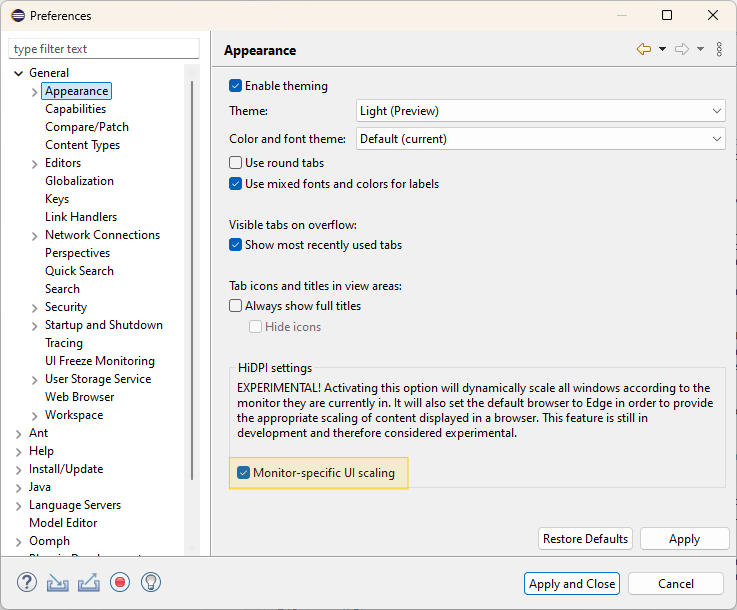Toggle the Enable theming checkbox
This screenshot has width=737, height=610.
(235, 86)
